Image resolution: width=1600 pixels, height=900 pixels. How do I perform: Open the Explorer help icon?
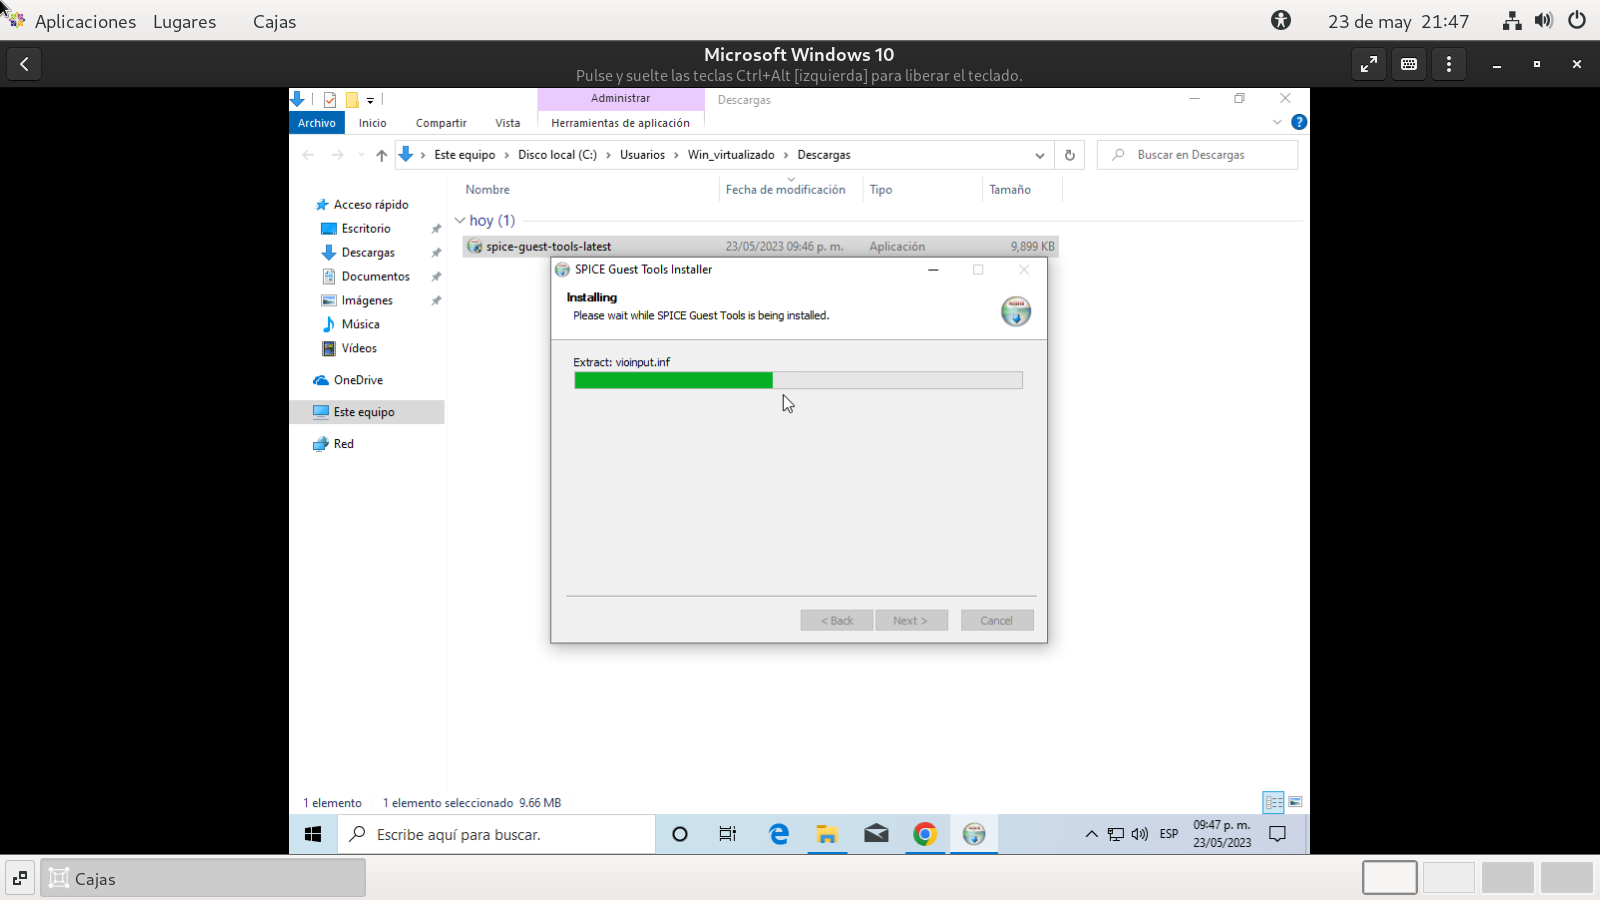click(x=1299, y=122)
